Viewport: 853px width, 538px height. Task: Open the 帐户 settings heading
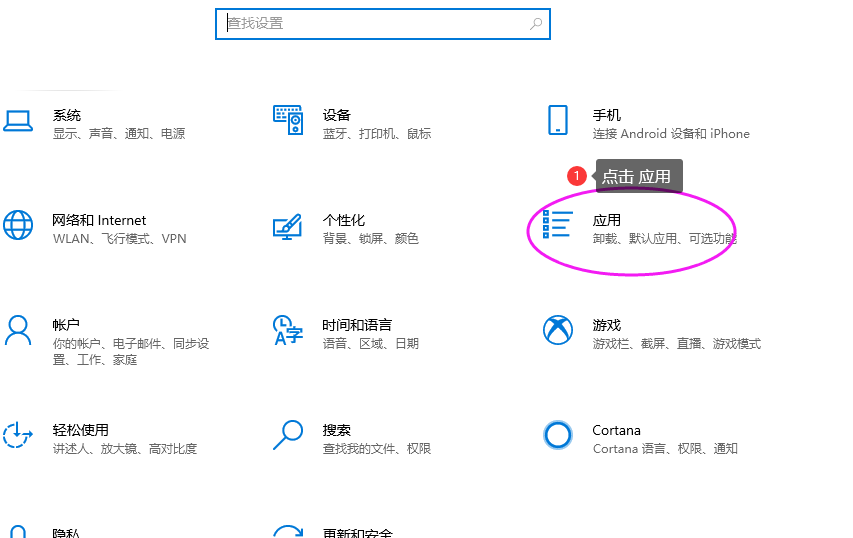coord(66,325)
